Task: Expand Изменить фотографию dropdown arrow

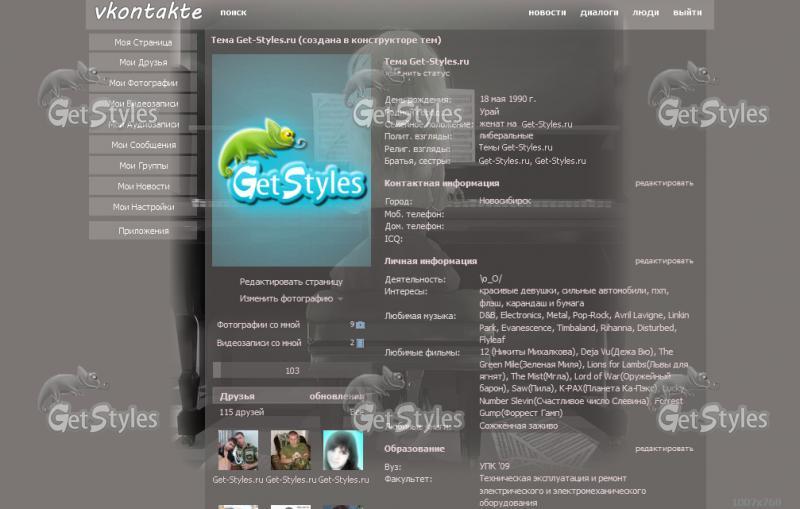Action: [x=340, y=299]
